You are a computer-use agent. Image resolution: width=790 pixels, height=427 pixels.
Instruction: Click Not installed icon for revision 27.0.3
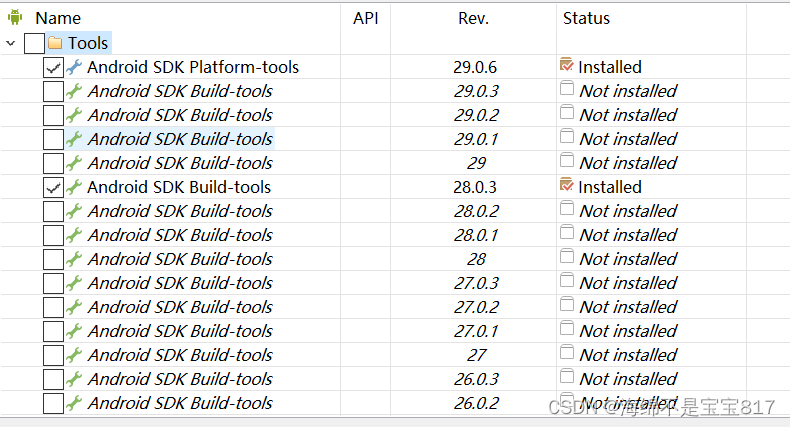click(x=567, y=280)
